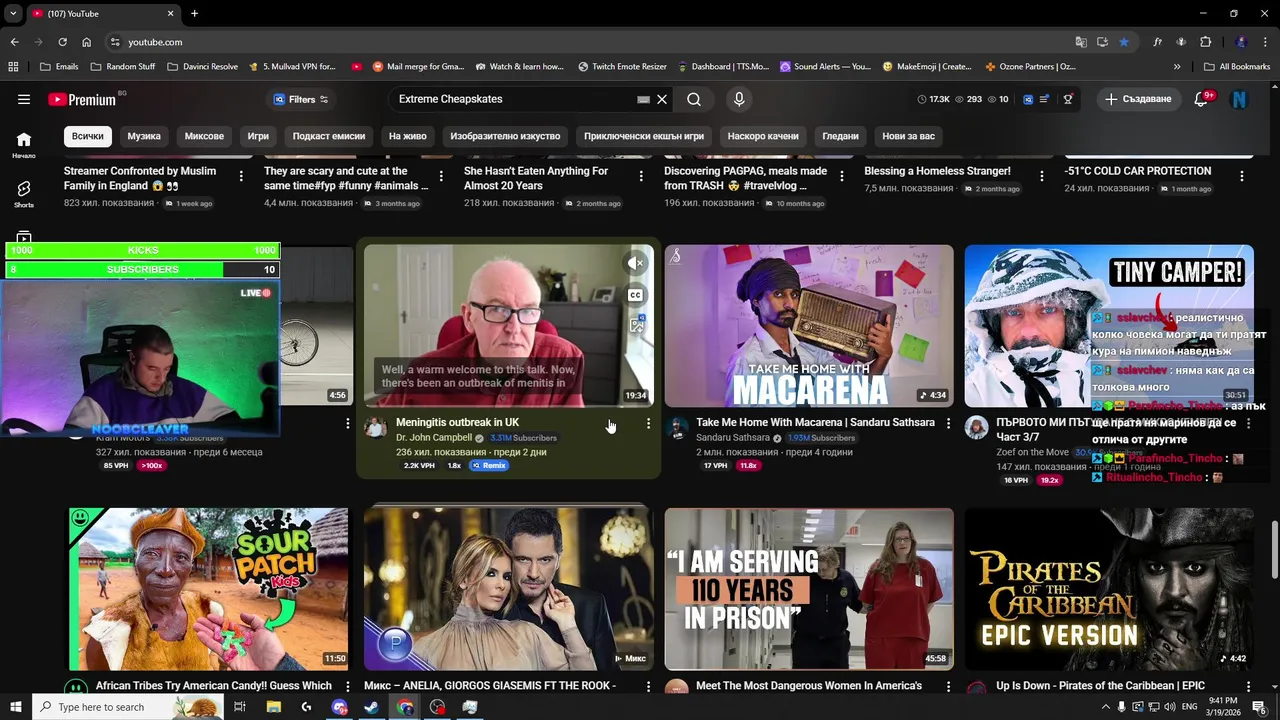Click the trophy extension icon in the stats bar

(1068, 99)
